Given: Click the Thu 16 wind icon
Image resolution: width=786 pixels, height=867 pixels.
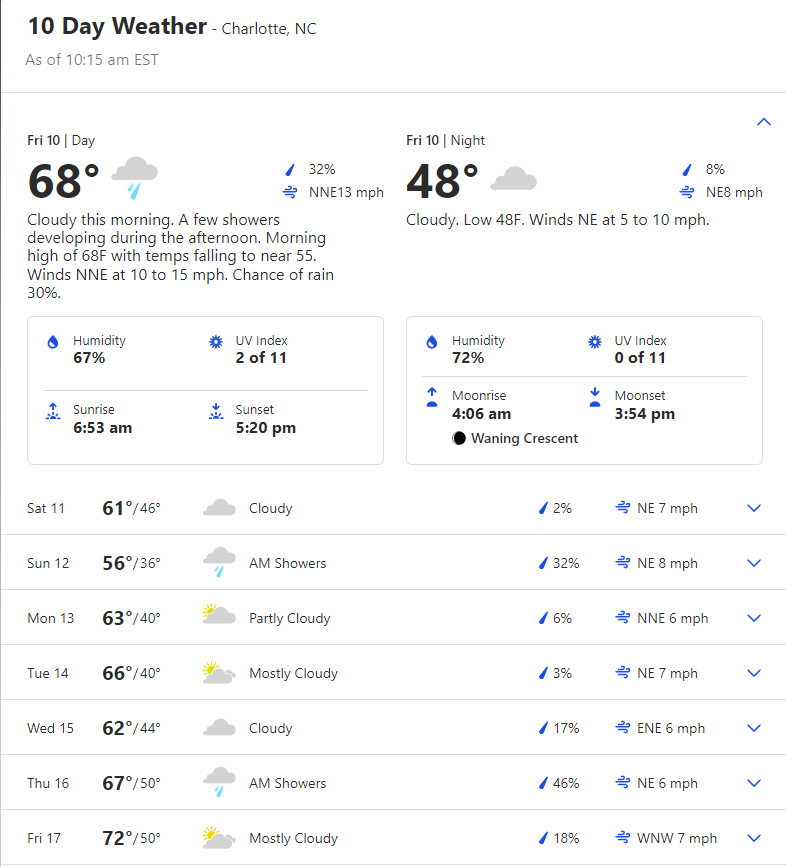Looking at the screenshot, I should (x=623, y=782).
